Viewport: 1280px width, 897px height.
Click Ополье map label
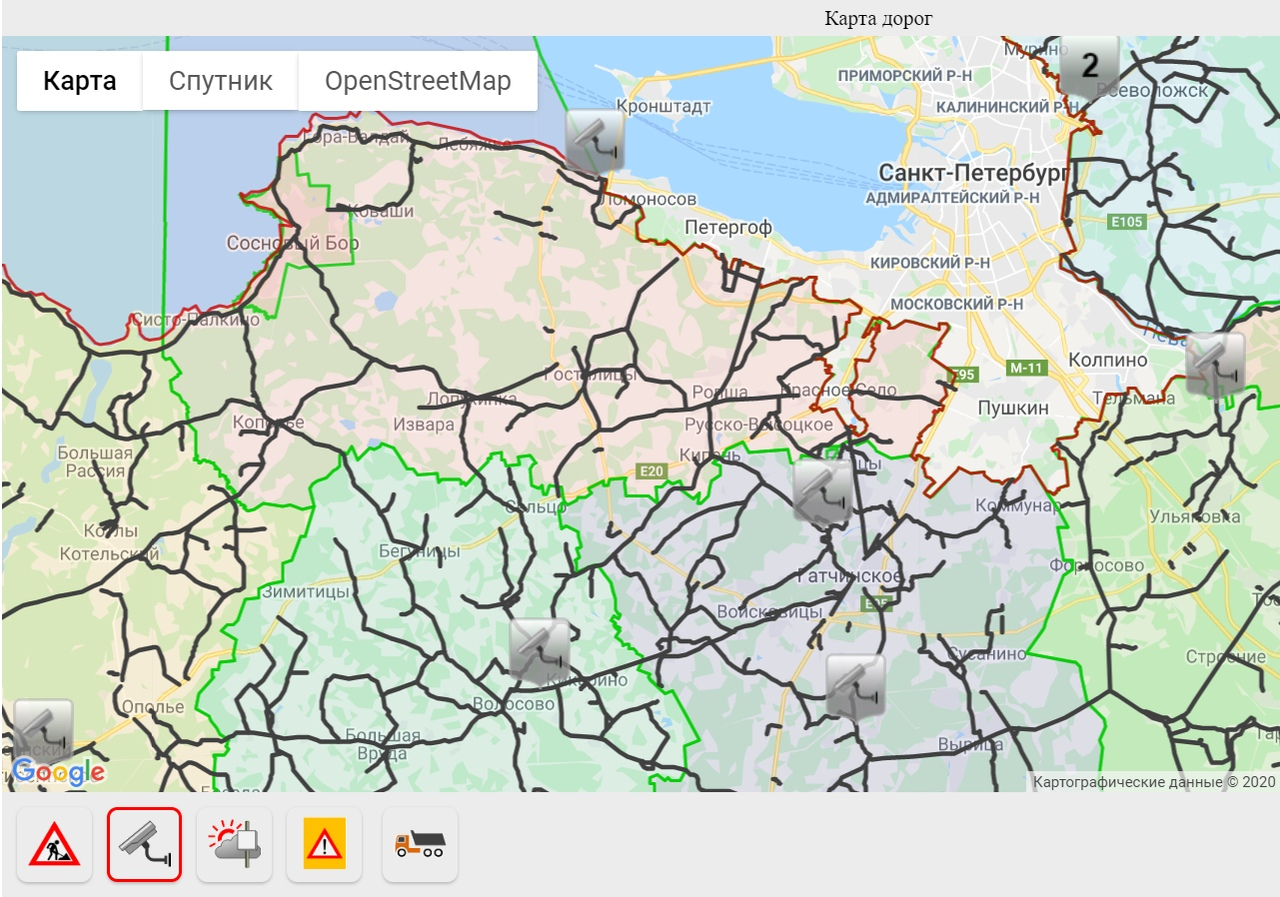click(x=153, y=707)
